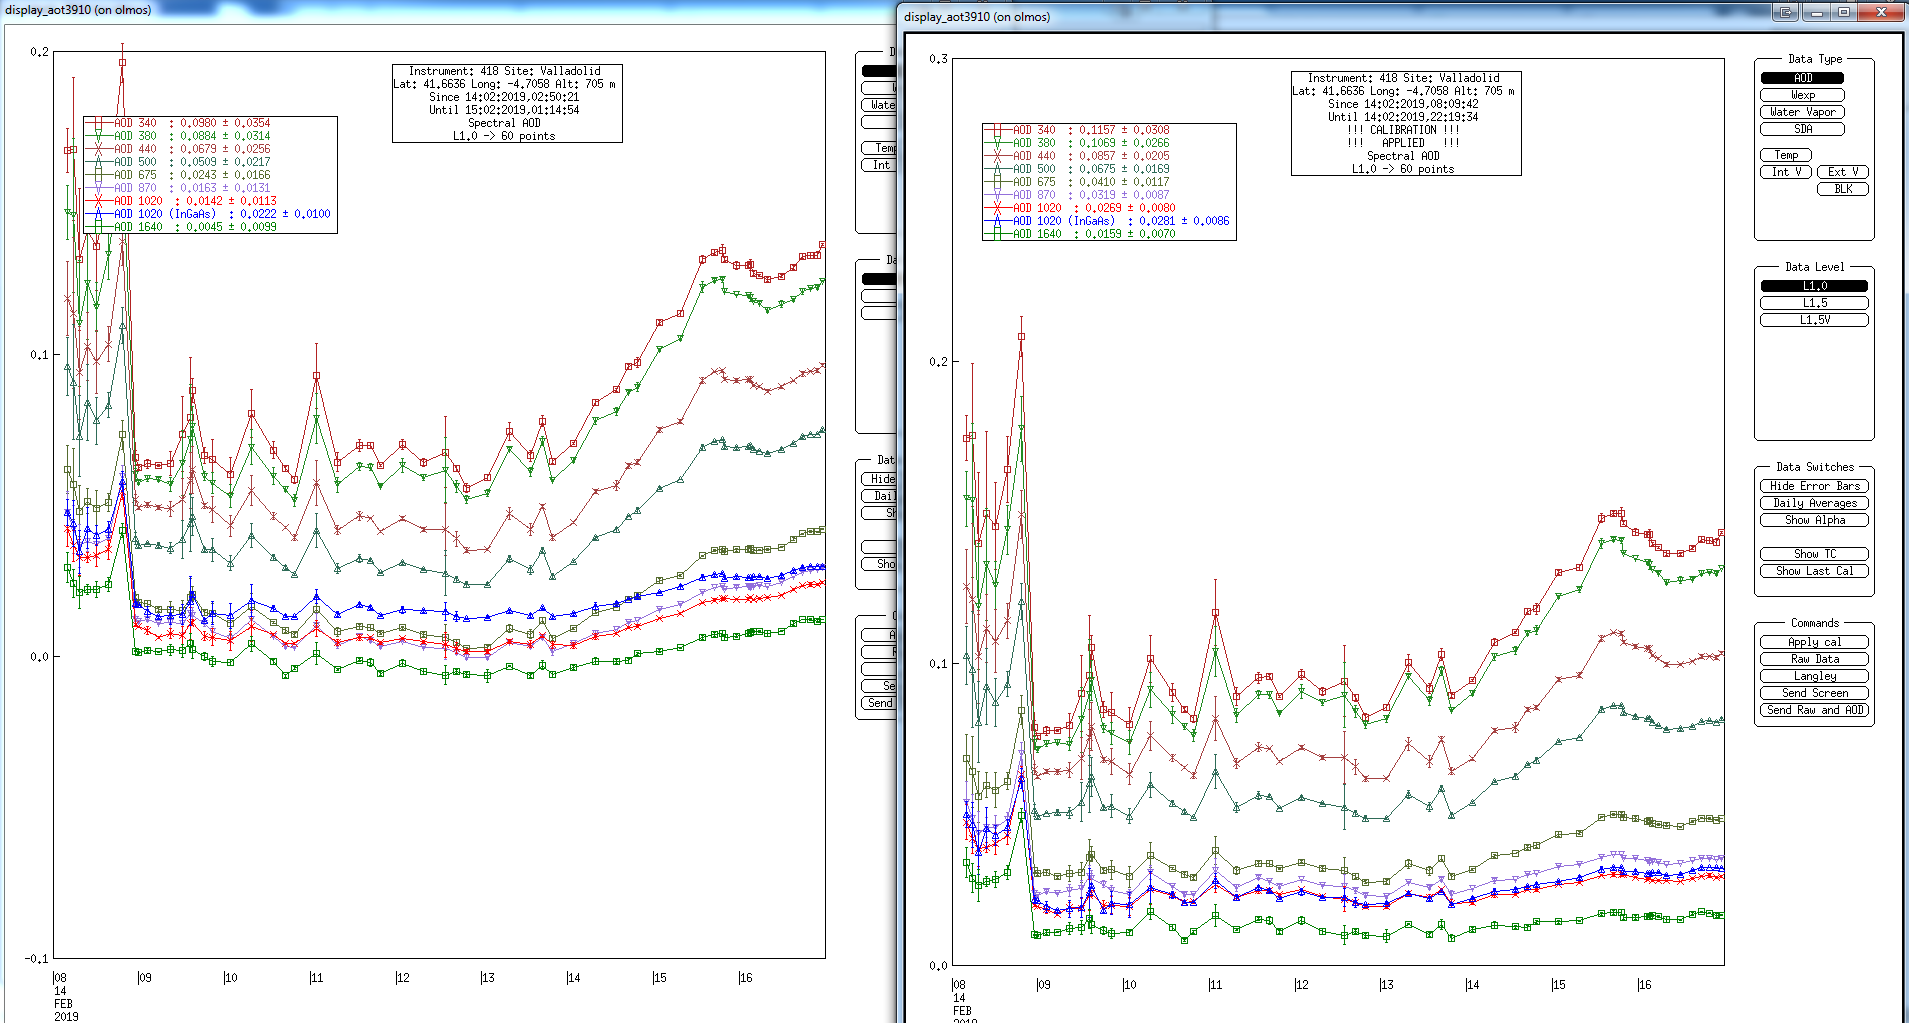This screenshot has height=1023, width=1909.
Task: Toggle the Show TC switch
Action: pyautogui.click(x=1814, y=554)
